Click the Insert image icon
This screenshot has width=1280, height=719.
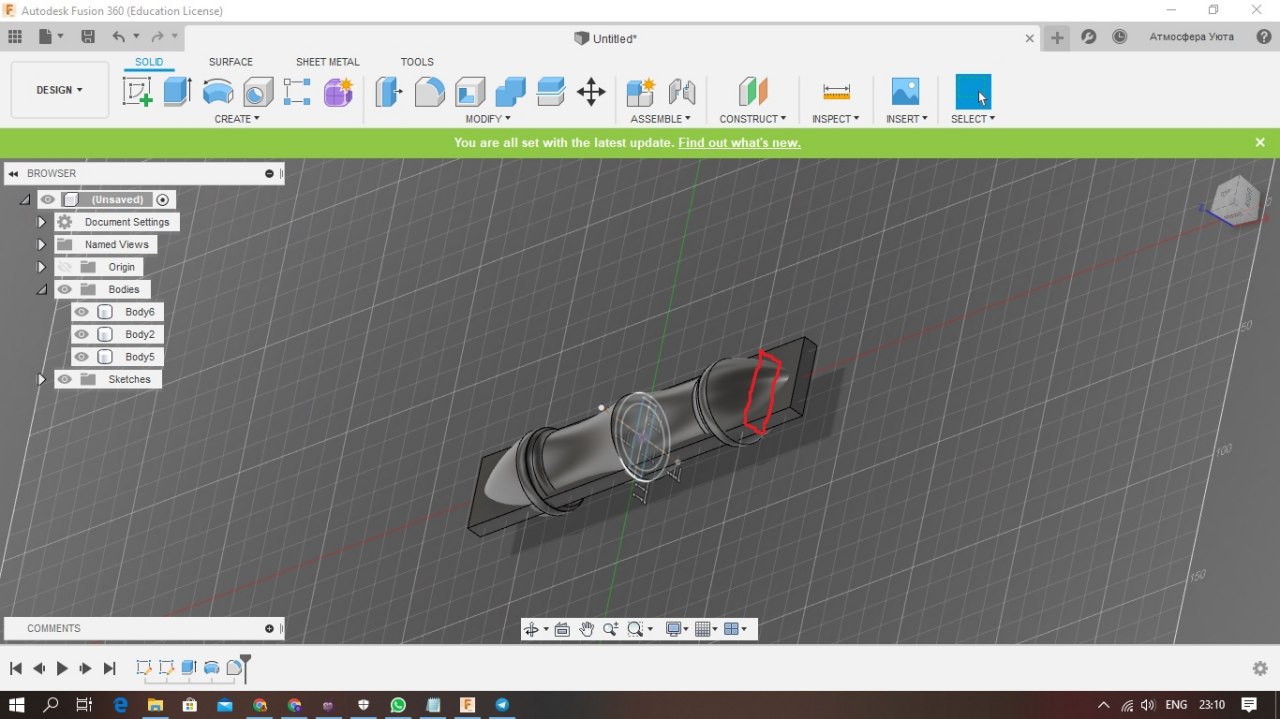(x=905, y=92)
